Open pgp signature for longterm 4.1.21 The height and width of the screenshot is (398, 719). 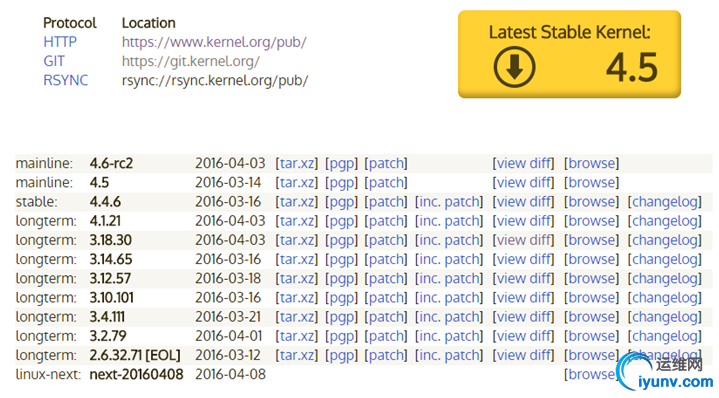341,221
